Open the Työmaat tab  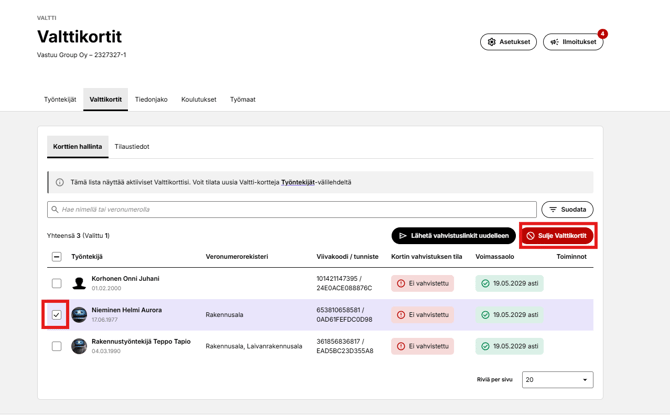pyautogui.click(x=243, y=100)
